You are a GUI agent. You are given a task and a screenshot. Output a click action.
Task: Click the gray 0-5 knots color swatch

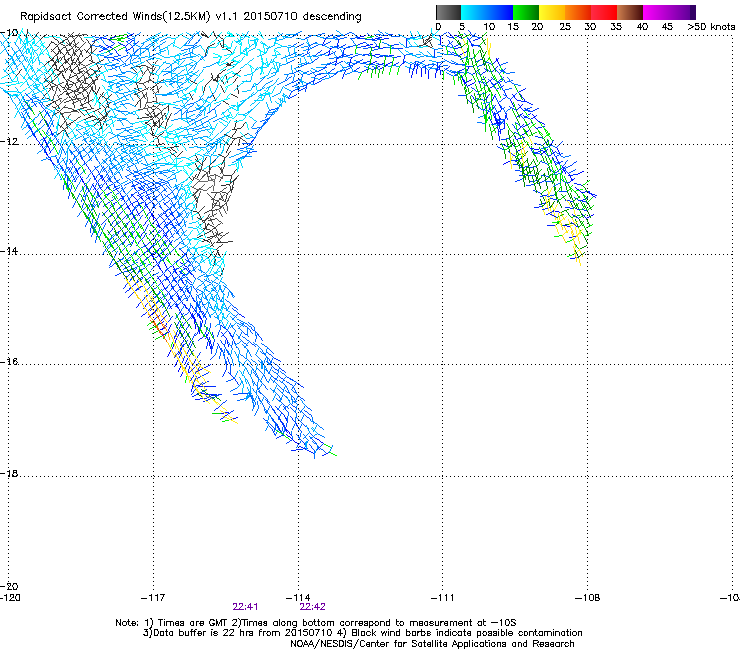(x=448, y=12)
